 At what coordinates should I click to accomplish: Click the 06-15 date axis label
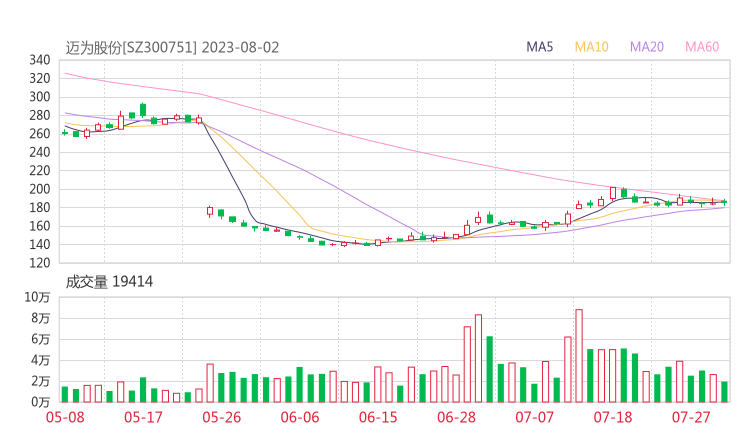click(x=378, y=417)
